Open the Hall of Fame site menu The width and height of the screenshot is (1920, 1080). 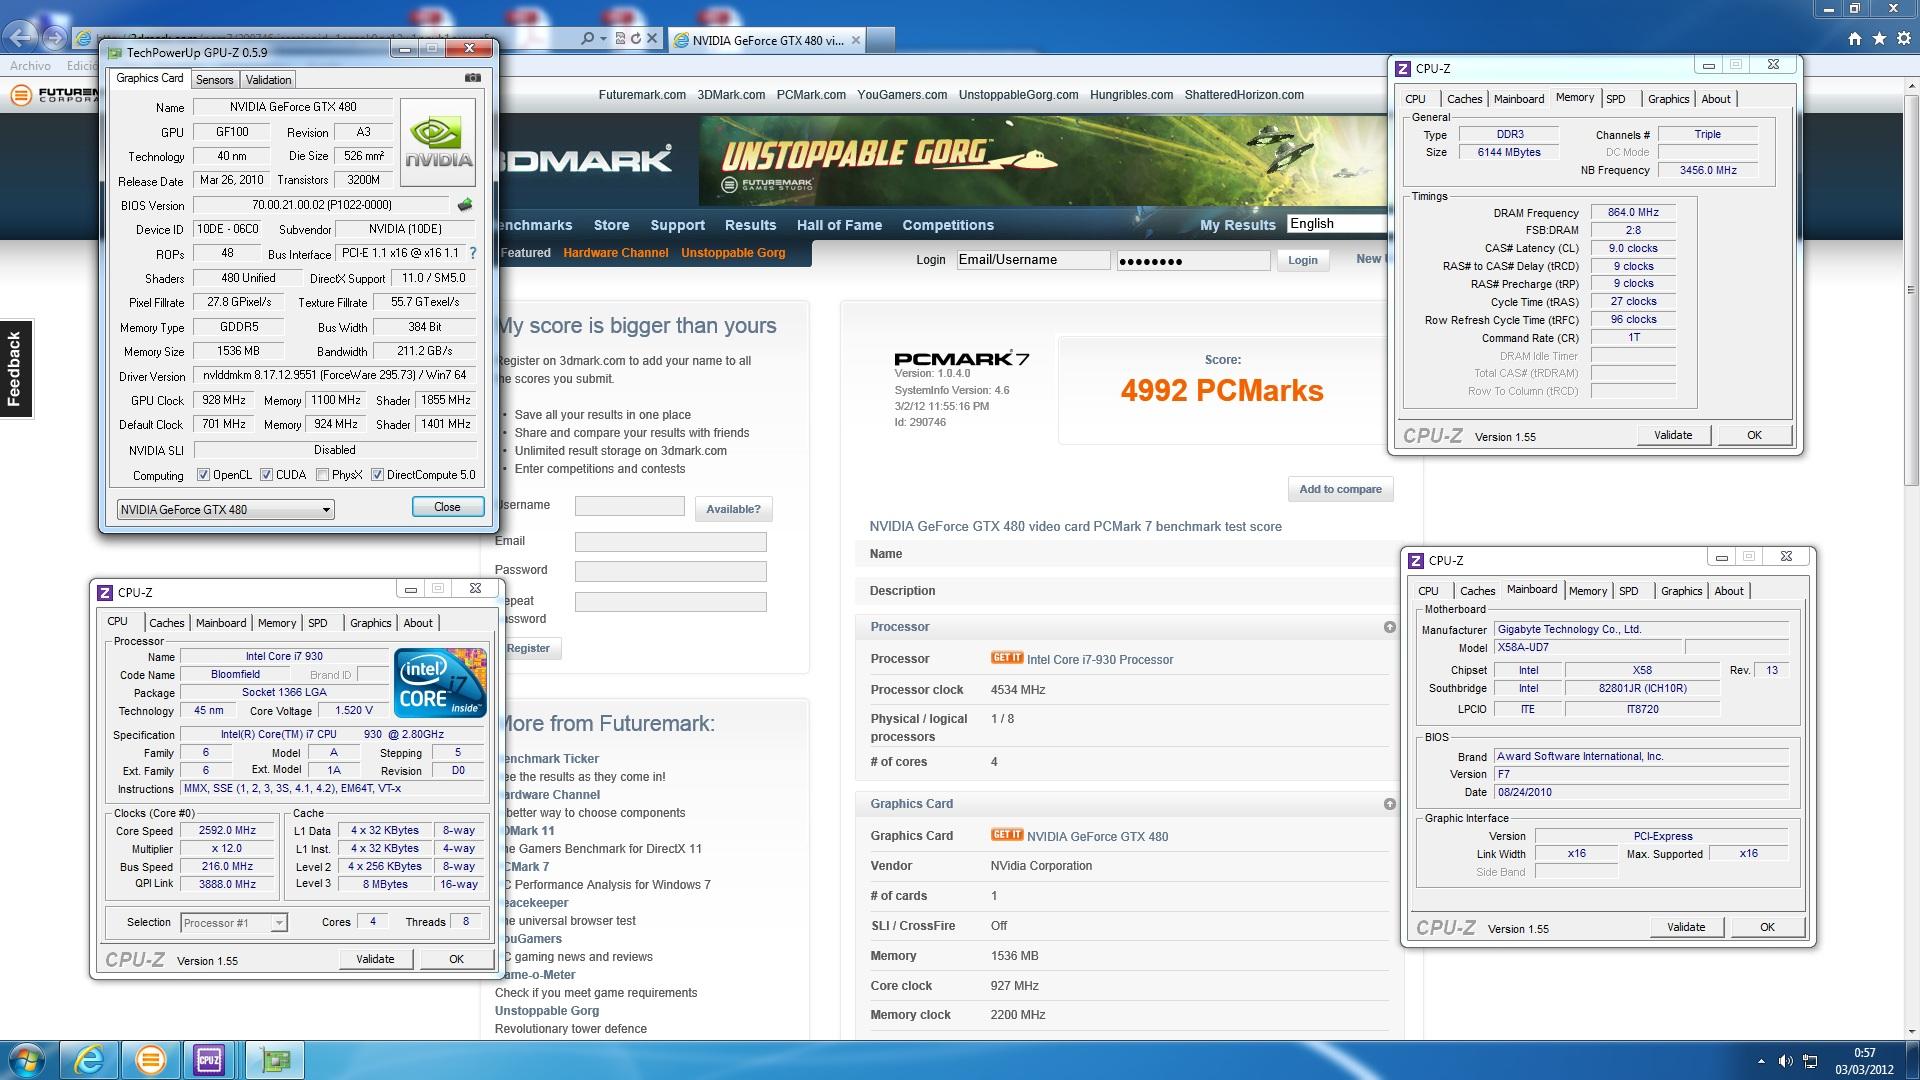pos(839,225)
